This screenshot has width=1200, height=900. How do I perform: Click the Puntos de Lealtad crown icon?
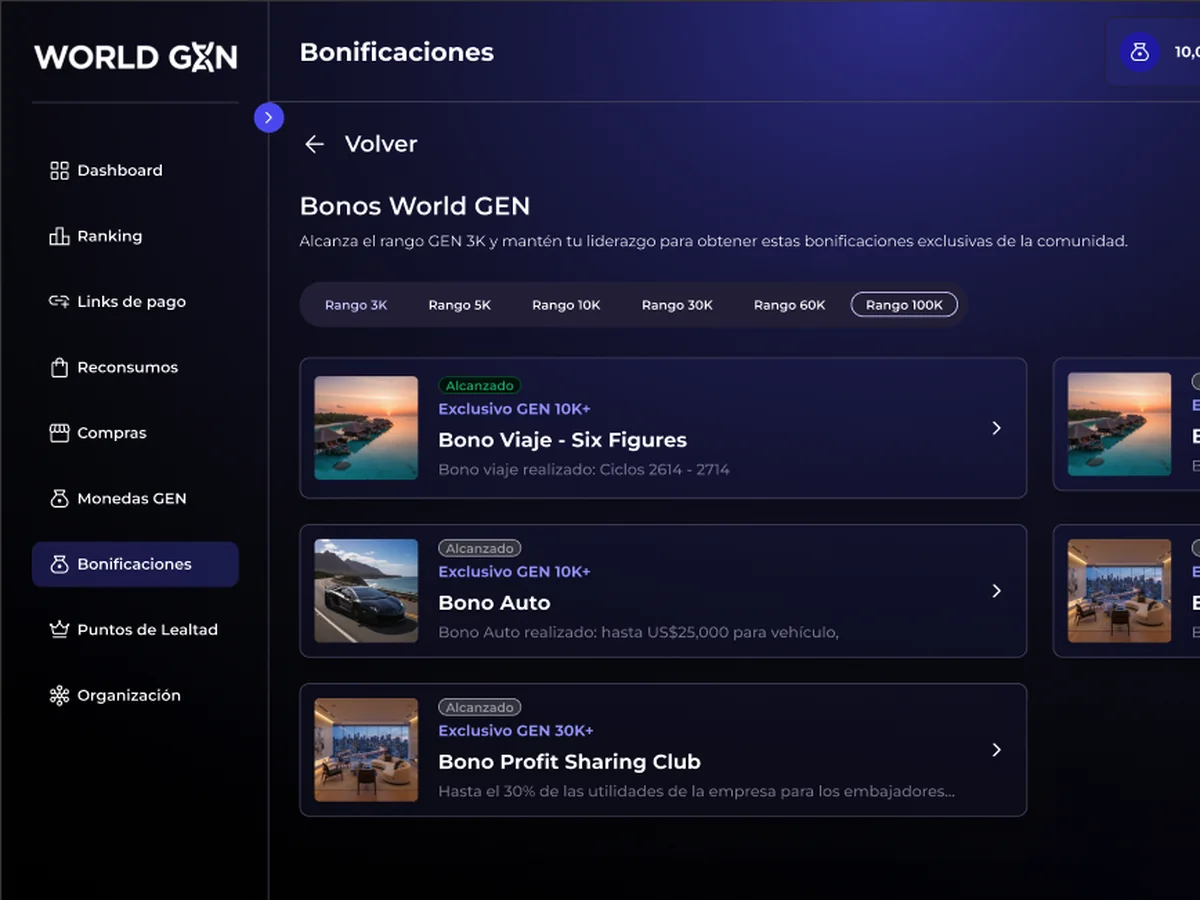point(59,629)
